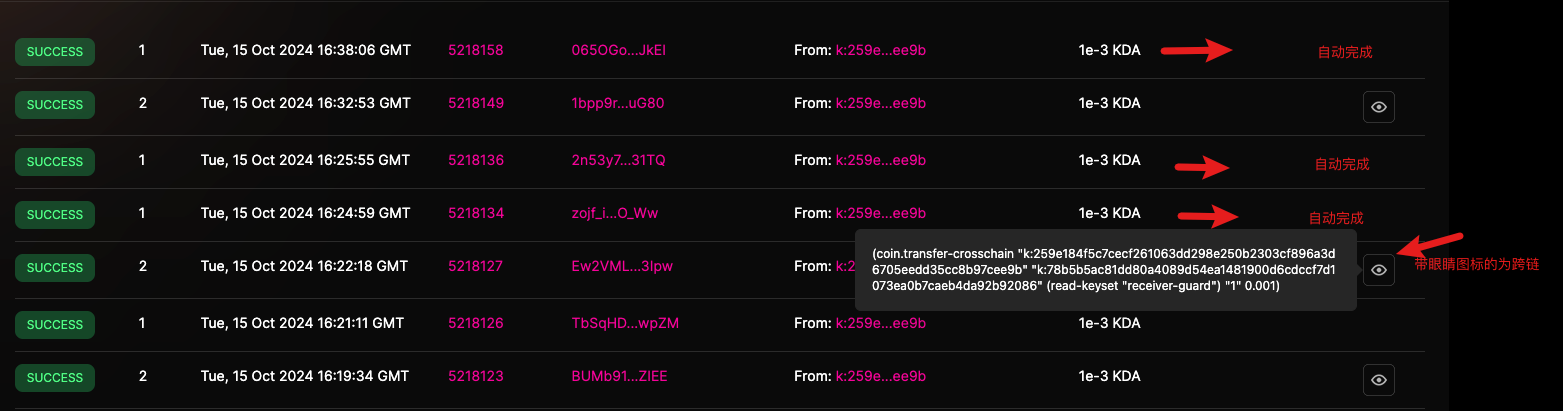Image resolution: width=1563 pixels, height=411 pixels.
Task: Click SUCCESS badge of the 16:21:11 transaction
Action: point(55,324)
